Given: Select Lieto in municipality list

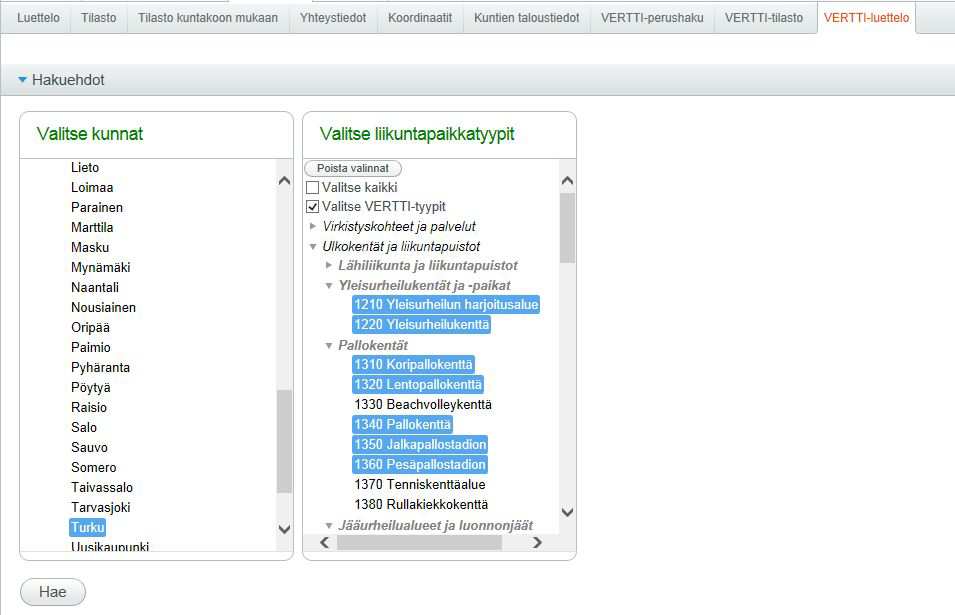Looking at the screenshot, I should 85,167.
